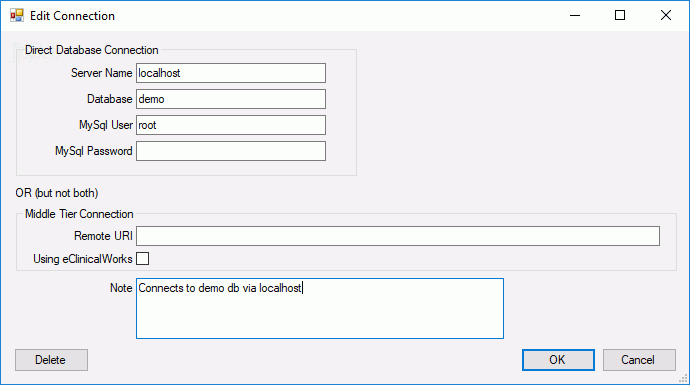Tick the Using eClinicalWorks checkbox

tap(143, 259)
